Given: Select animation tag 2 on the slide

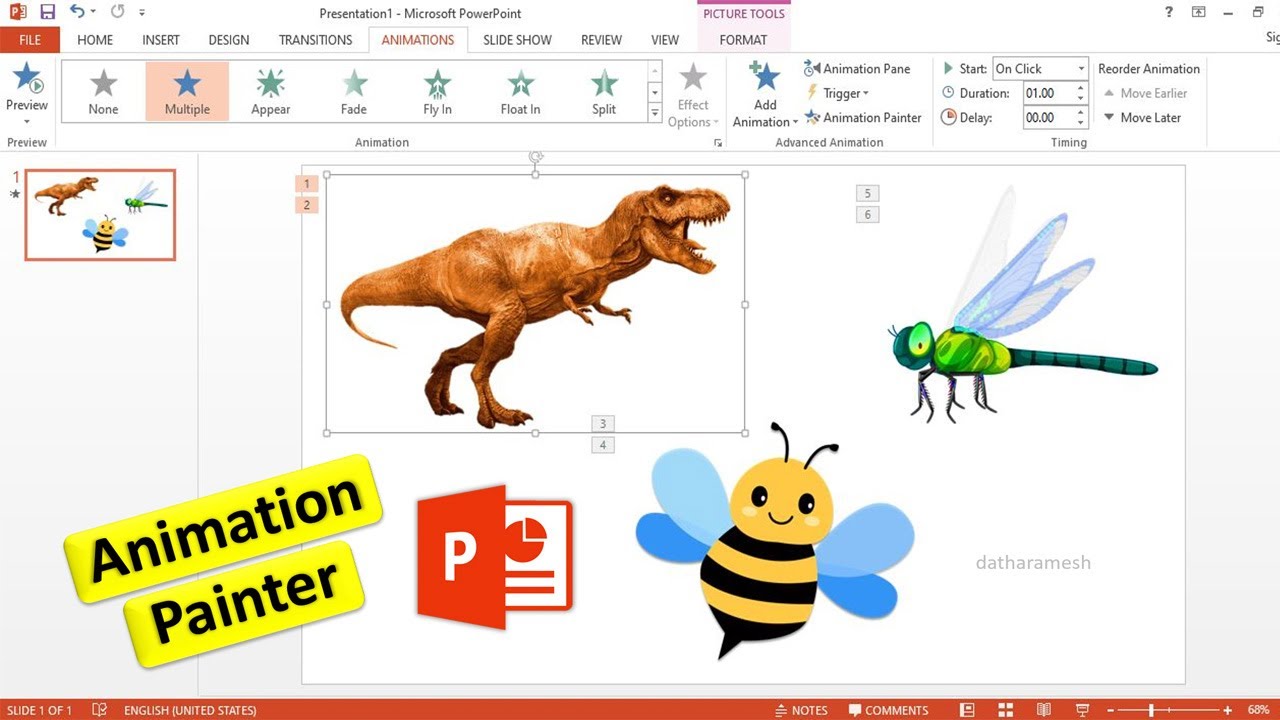Looking at the screenshot, I should (x=307, y=205).
